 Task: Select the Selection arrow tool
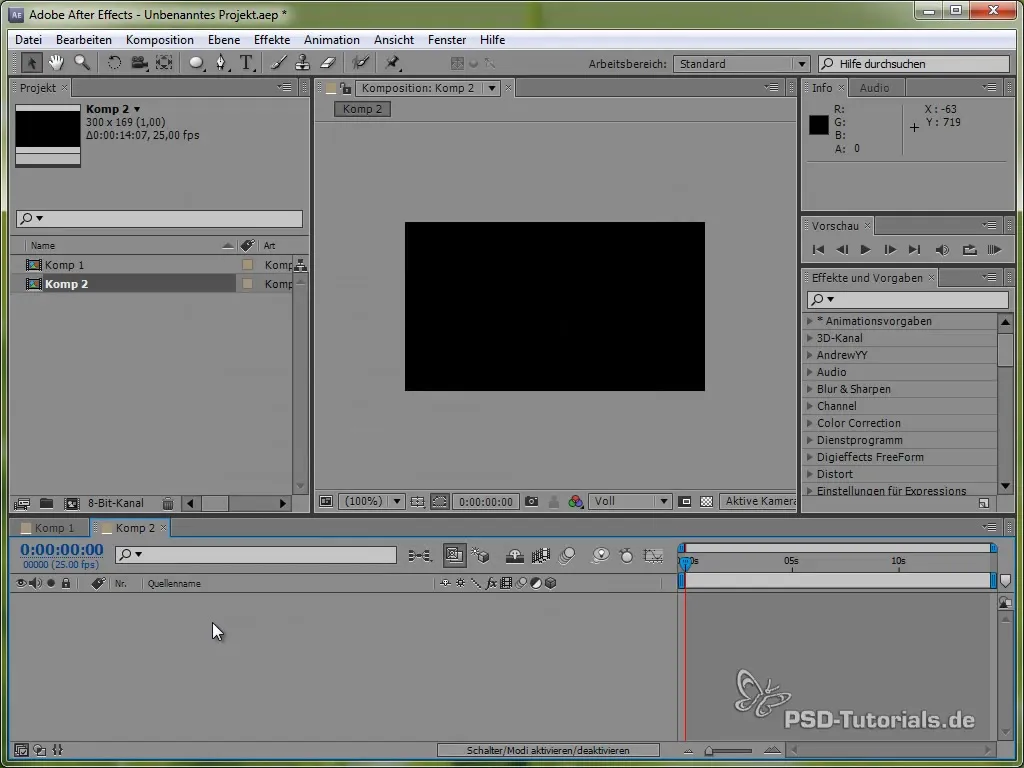[31, 63]
